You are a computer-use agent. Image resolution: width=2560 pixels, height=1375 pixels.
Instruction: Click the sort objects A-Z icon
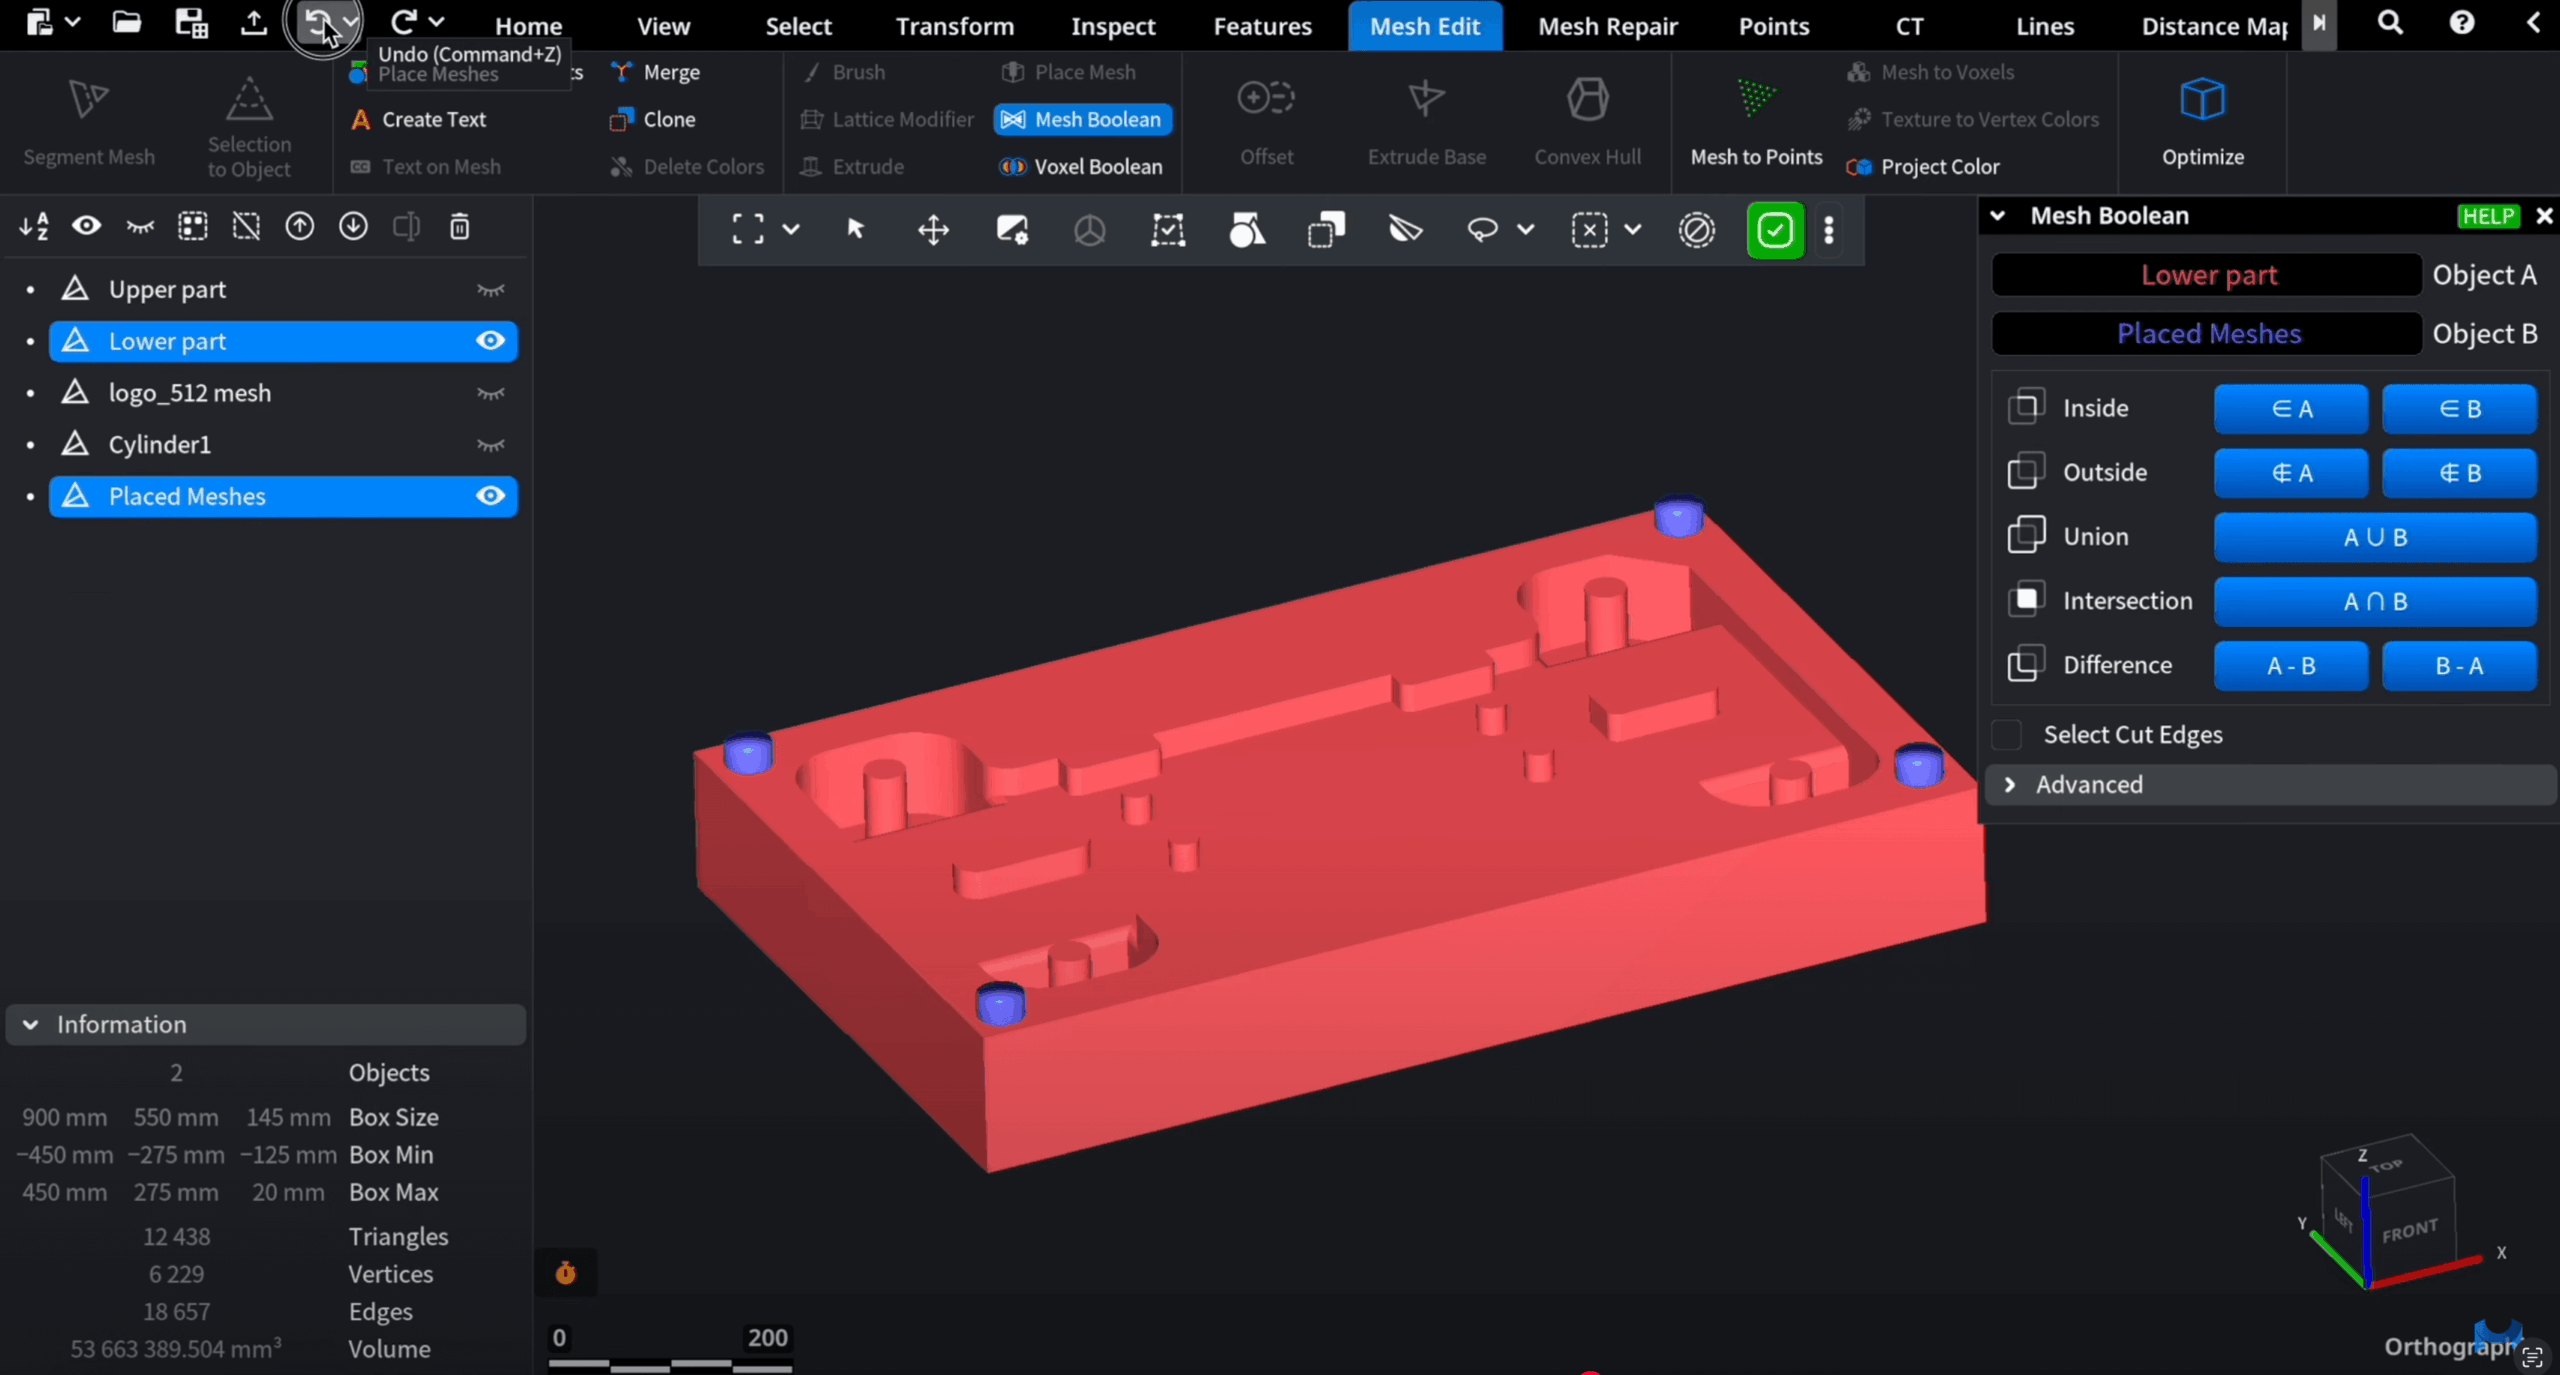coord(33,227)
